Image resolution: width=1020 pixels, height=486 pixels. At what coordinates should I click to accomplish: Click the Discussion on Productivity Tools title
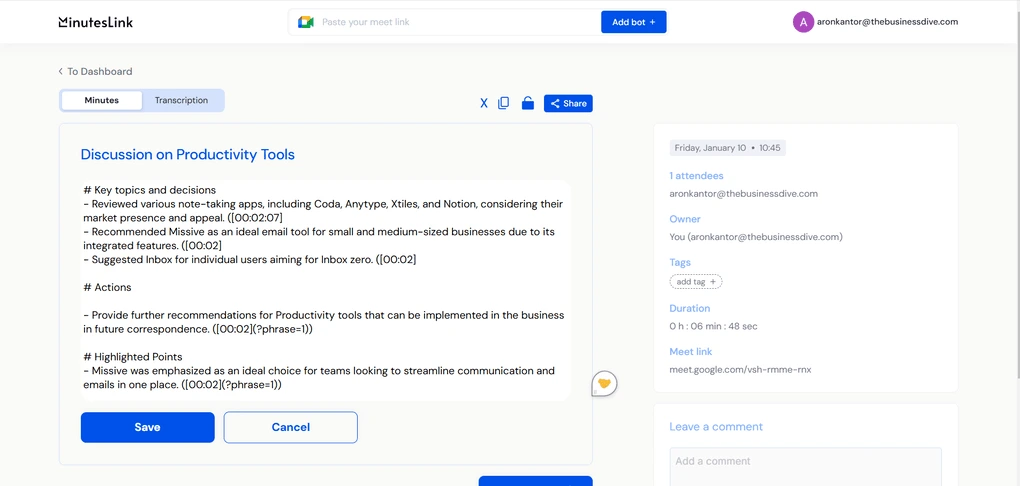point(187,155)
